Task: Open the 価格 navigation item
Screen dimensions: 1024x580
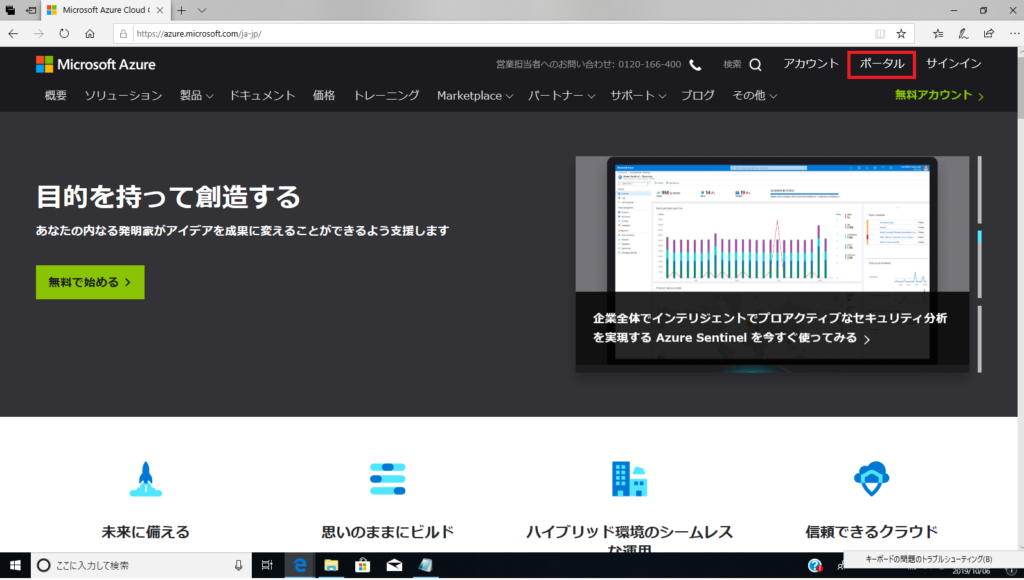Action: 324,95
